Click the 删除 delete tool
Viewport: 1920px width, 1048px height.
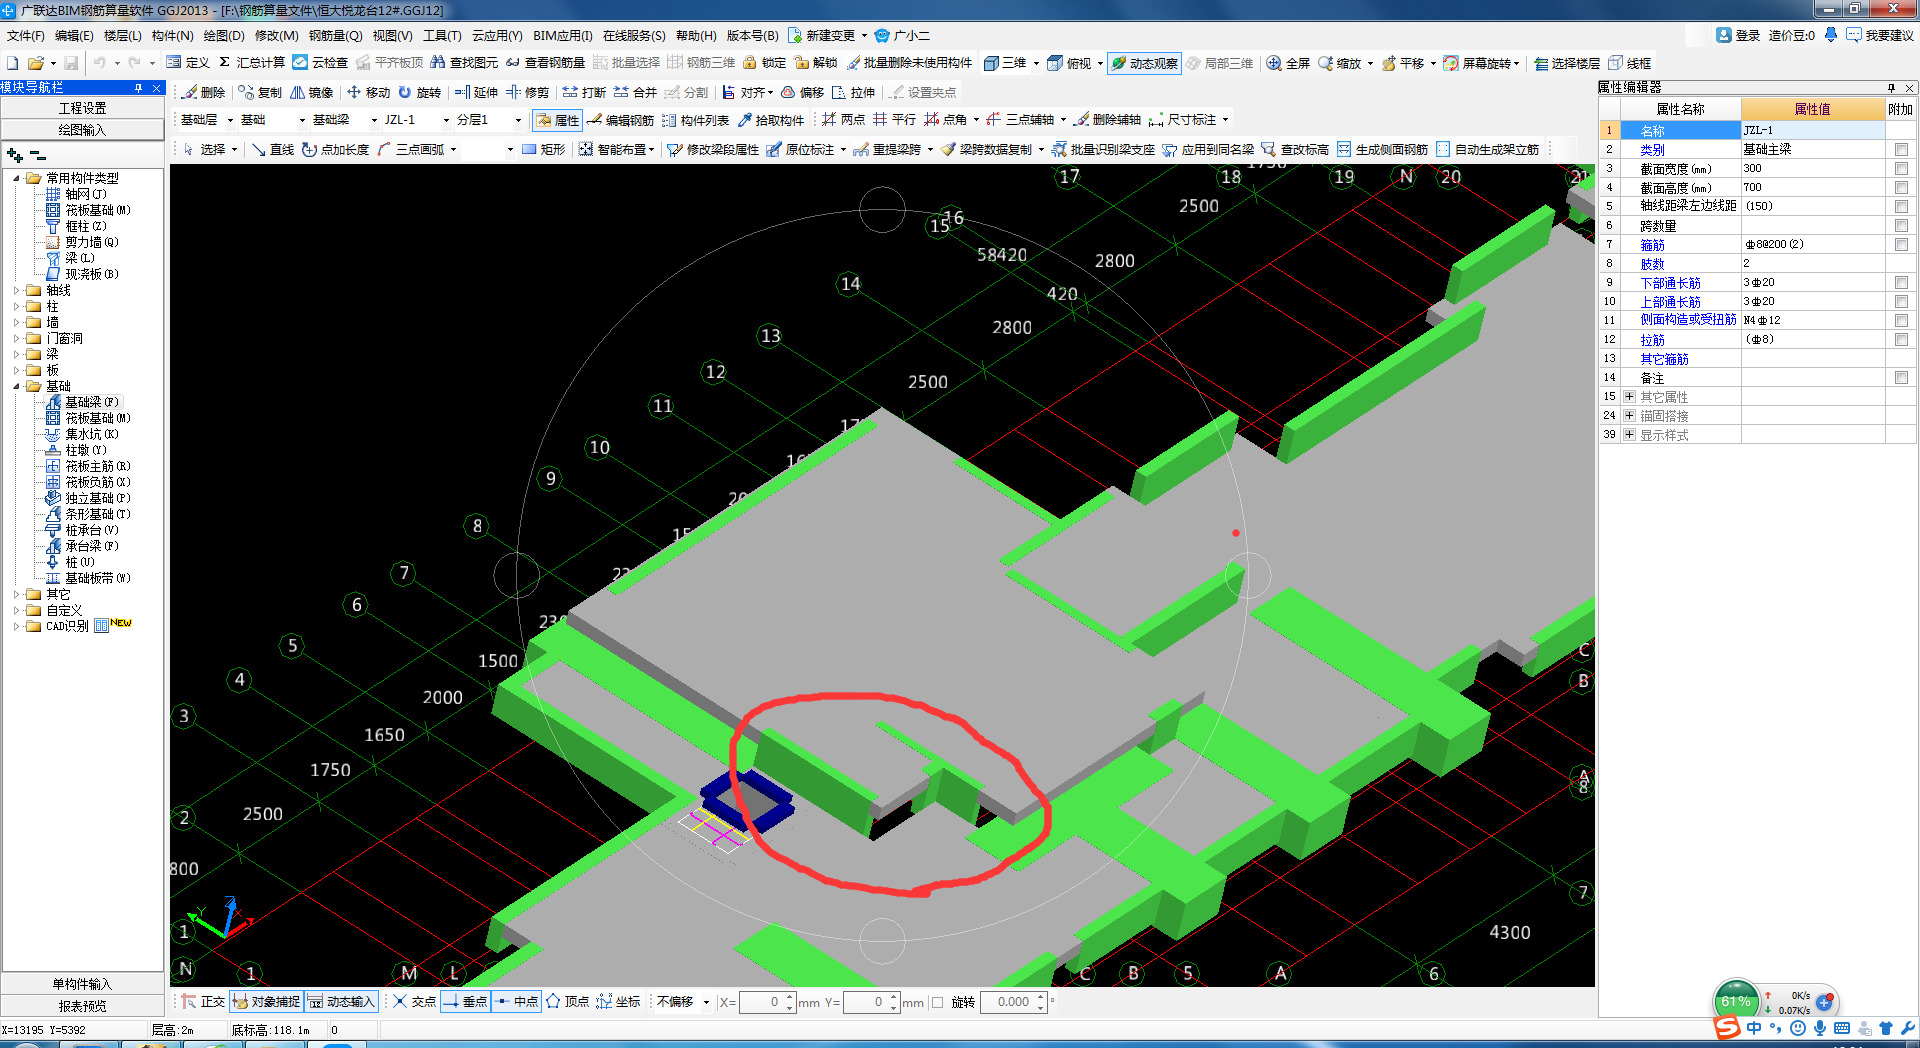(203, 92)
